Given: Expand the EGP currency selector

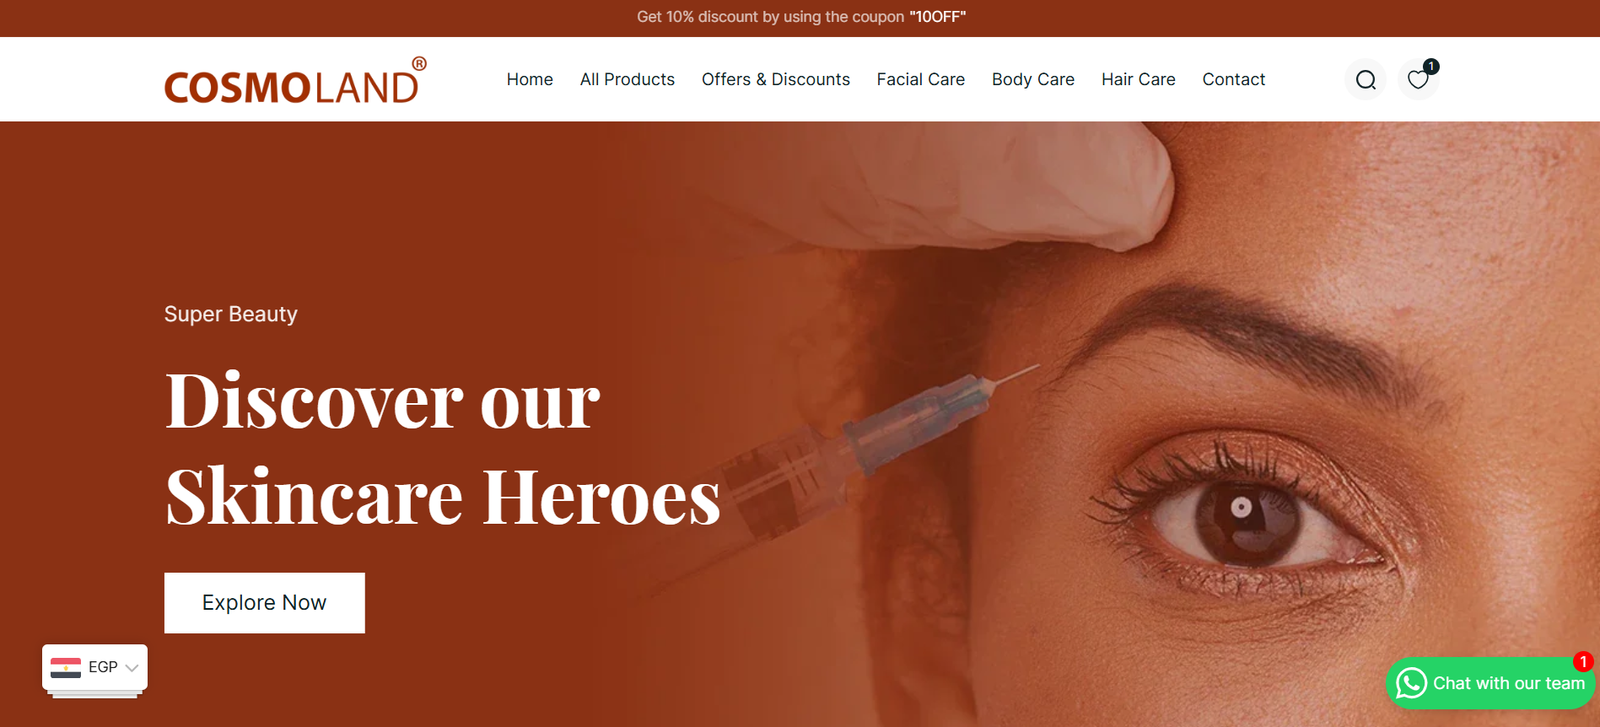Looking at the screenshot, I should coord(95,667).
